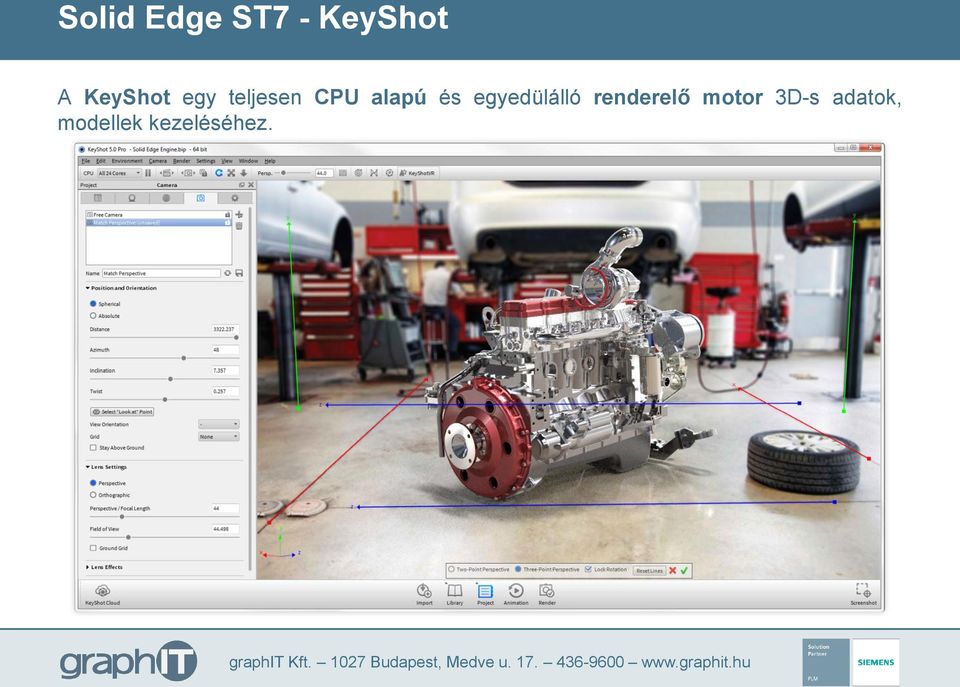Select the Absolute radio button
This screenshot has width=960, height=687.
coord(93,316)
